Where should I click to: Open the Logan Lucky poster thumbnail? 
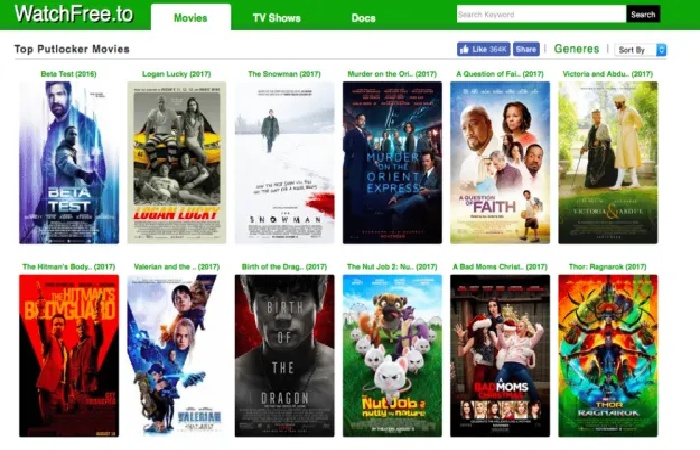click(177, 162)
